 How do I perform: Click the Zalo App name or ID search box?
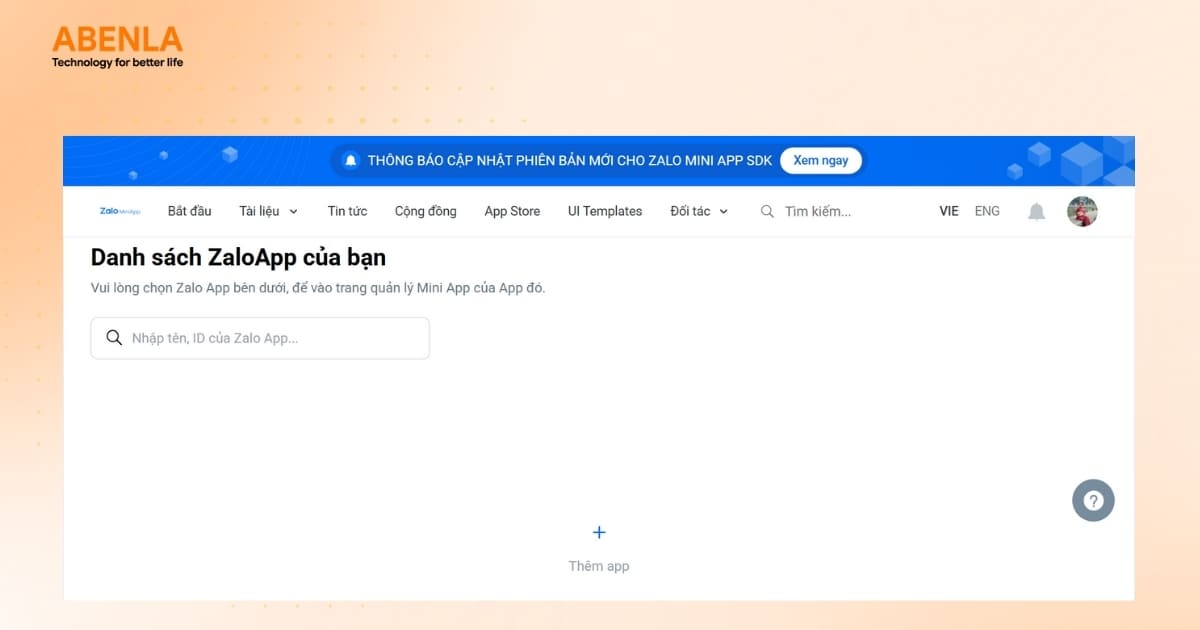pos(260,338)
